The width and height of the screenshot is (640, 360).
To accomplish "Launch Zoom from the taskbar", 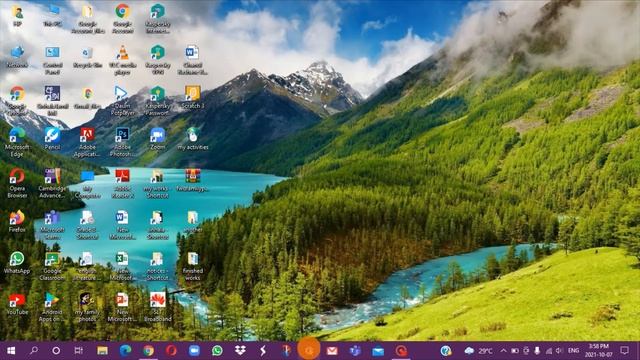I will [194, 351].
